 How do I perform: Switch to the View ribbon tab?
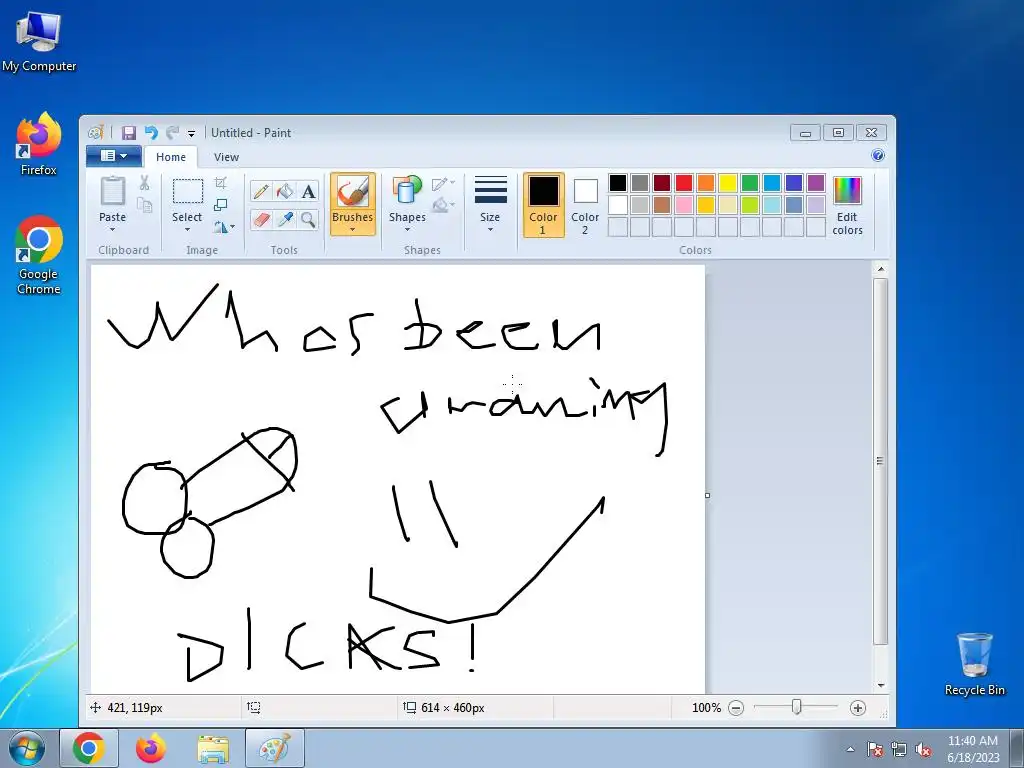click(x=227, y=157)
